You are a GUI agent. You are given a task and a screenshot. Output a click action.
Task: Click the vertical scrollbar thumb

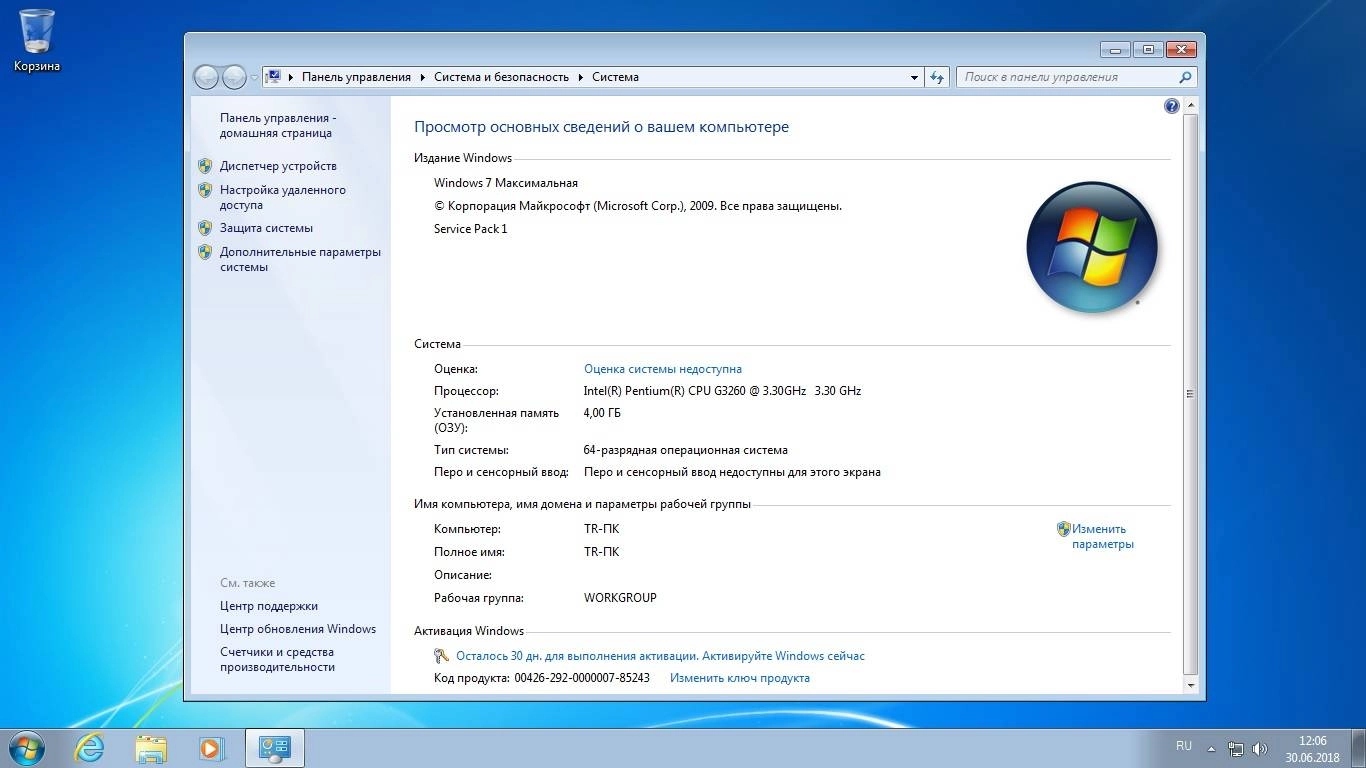1190,393
